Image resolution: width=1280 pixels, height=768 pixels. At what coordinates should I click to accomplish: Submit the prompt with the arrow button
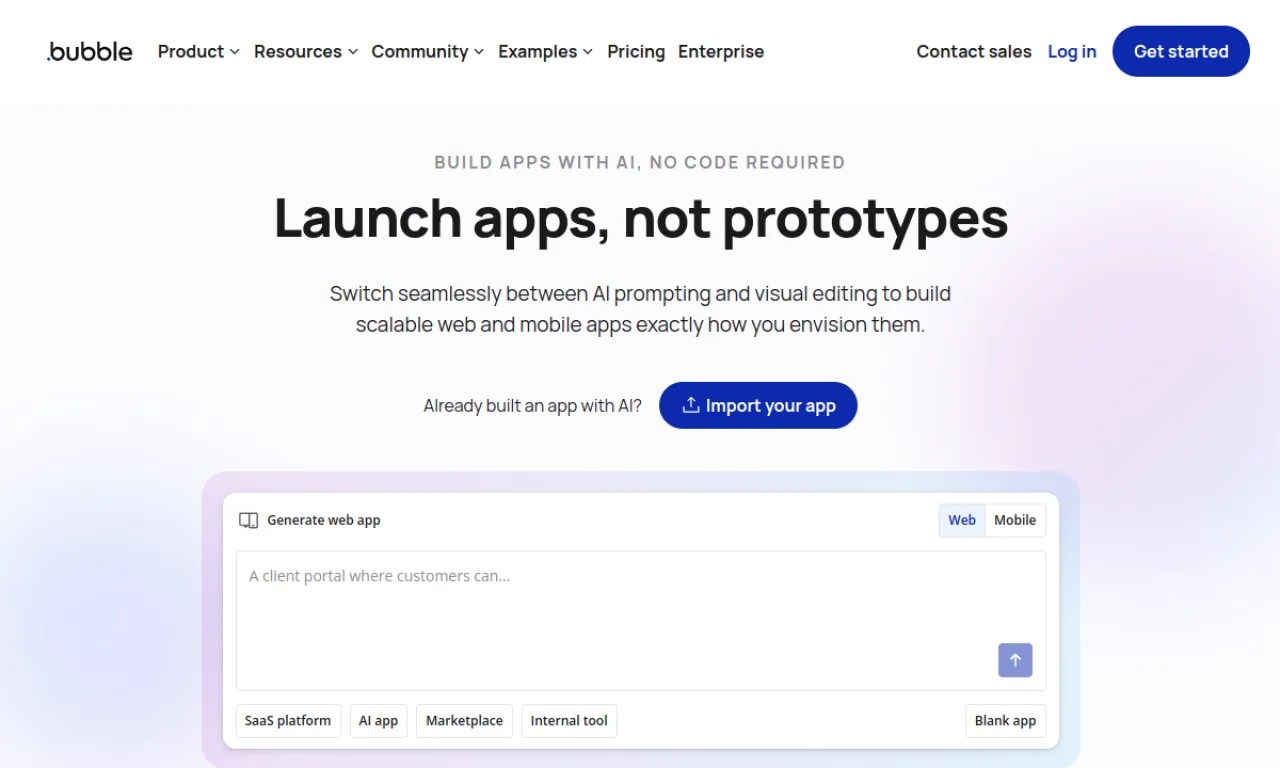(x=1015, y=660)
